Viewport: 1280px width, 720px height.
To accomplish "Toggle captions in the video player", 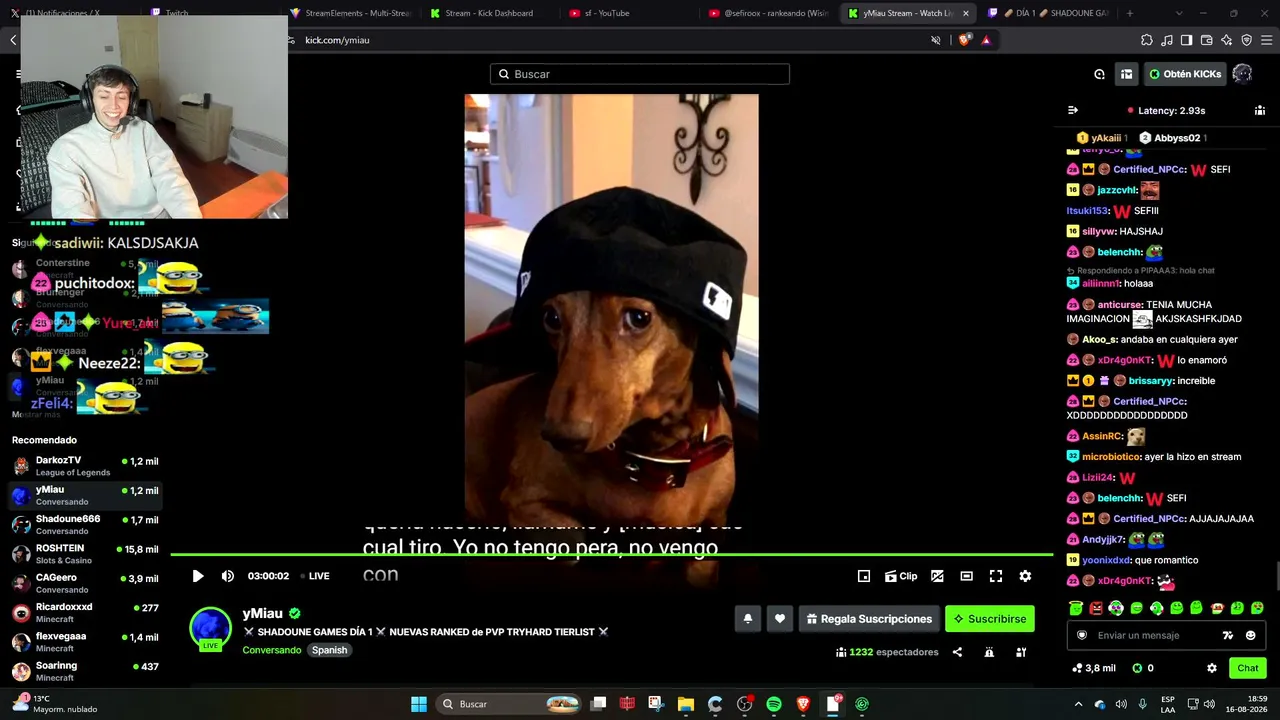I will pos(937,576).
